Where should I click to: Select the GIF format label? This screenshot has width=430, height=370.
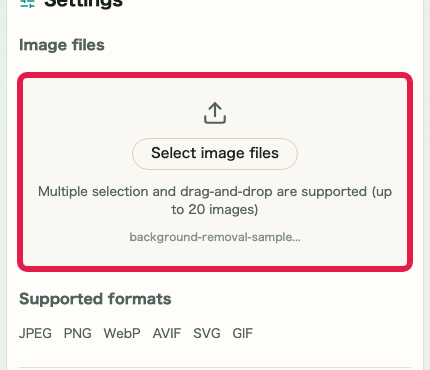tap(243, 333)
